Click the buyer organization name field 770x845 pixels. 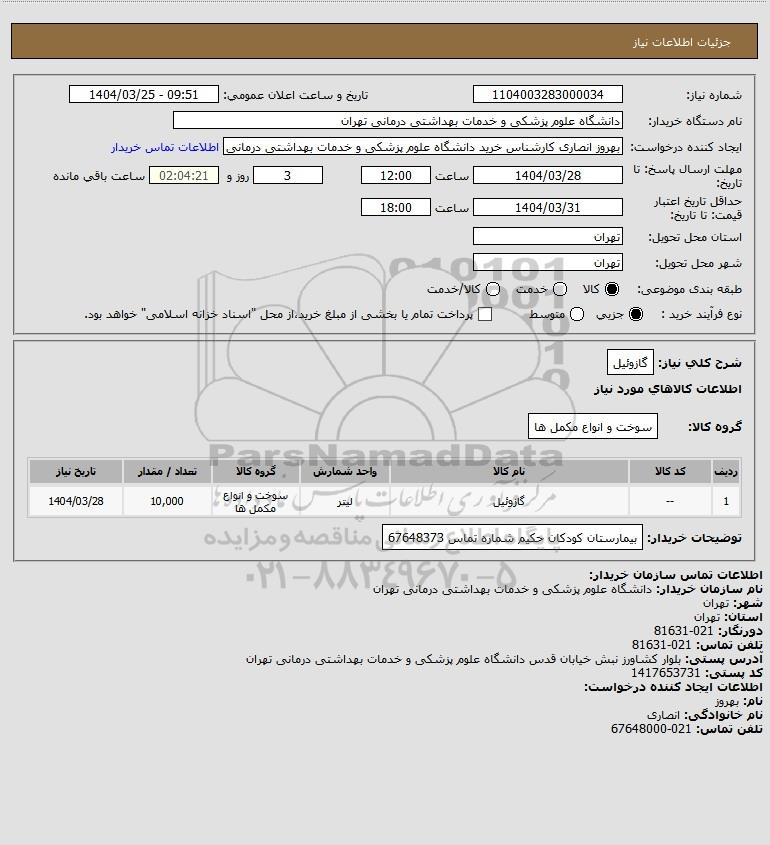click(398, 121)
